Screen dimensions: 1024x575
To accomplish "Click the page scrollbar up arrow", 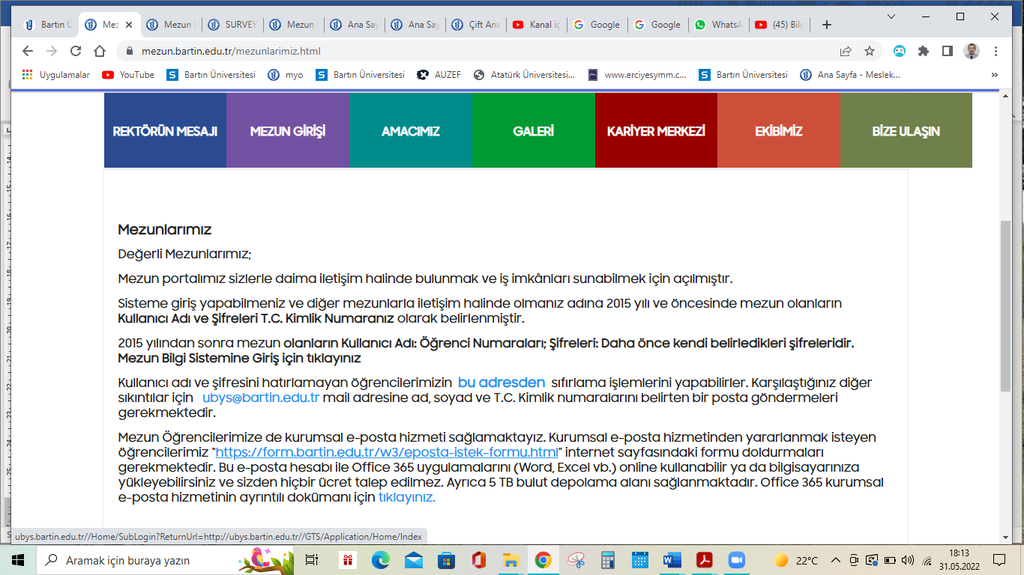I will point(1005,96).
